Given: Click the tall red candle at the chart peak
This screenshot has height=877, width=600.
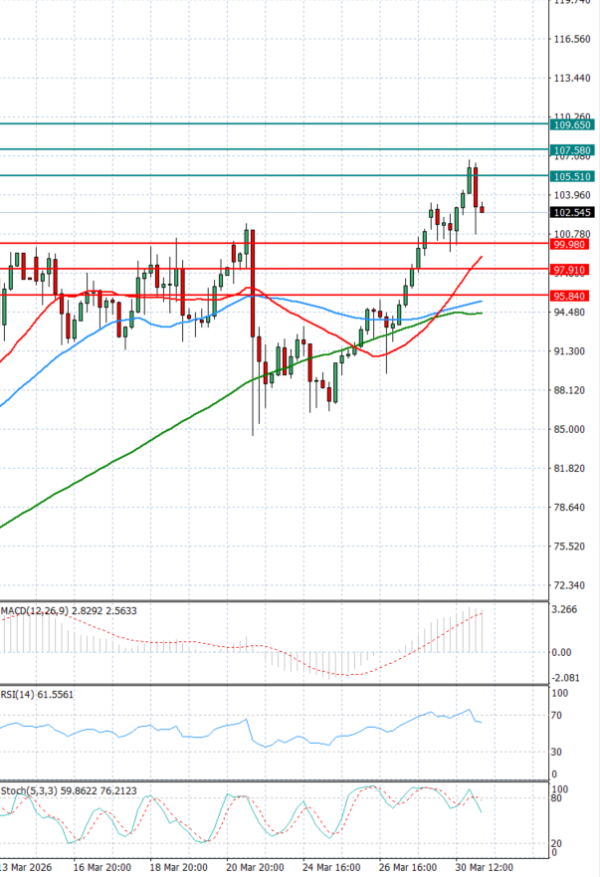Looking at the screenshot, I should click(476, 188).
